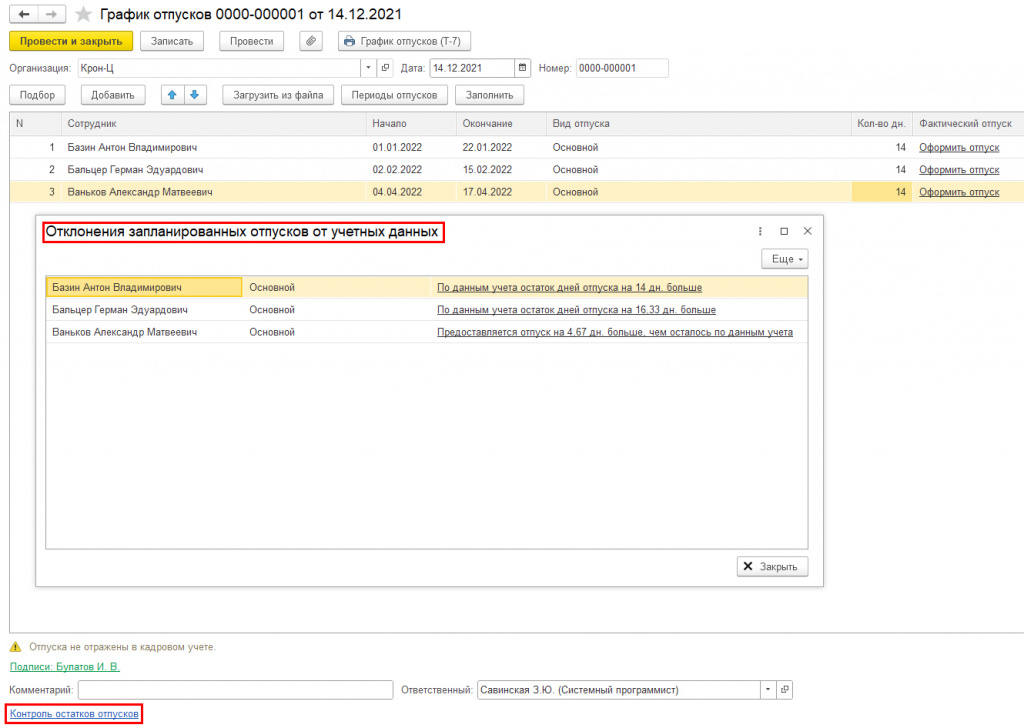Sort by the Окончание column header
Screen dimensions: 1024x728
click(502, 123)
